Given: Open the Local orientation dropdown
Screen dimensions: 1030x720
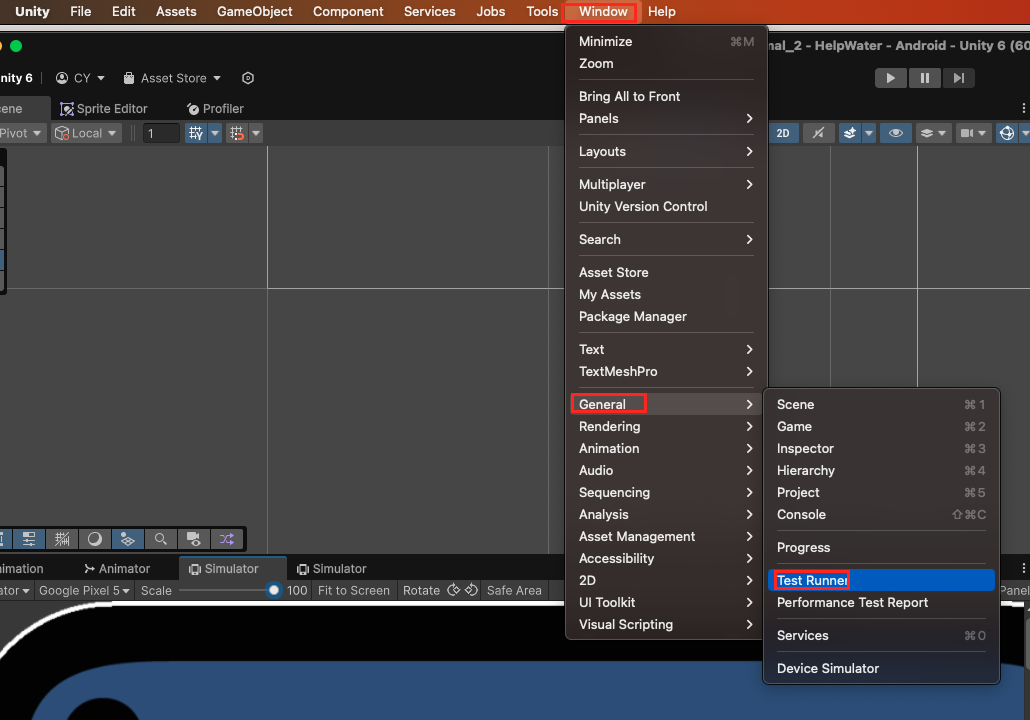Looking at the screenshot, I should [x=87, y=133].
